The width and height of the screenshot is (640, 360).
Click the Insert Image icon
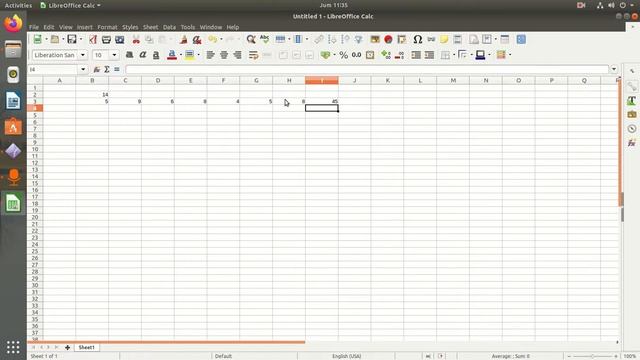(375, 39)
